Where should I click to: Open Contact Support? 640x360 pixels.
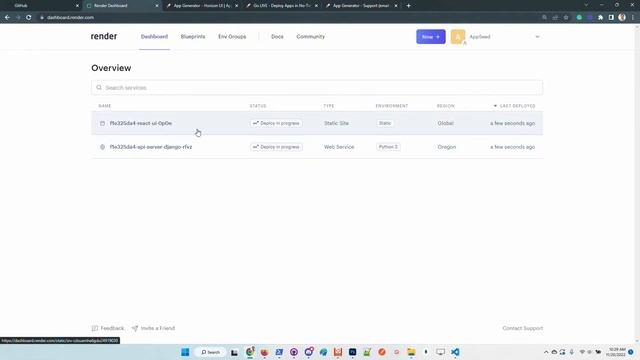(x=522, y=328)
